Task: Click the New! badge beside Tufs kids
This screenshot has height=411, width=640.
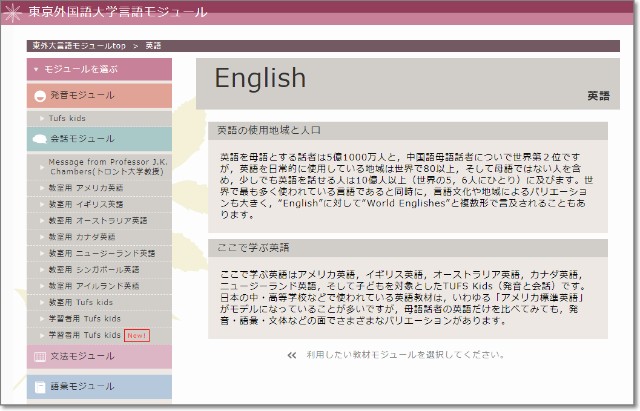Action: click(x=137, y=334)
